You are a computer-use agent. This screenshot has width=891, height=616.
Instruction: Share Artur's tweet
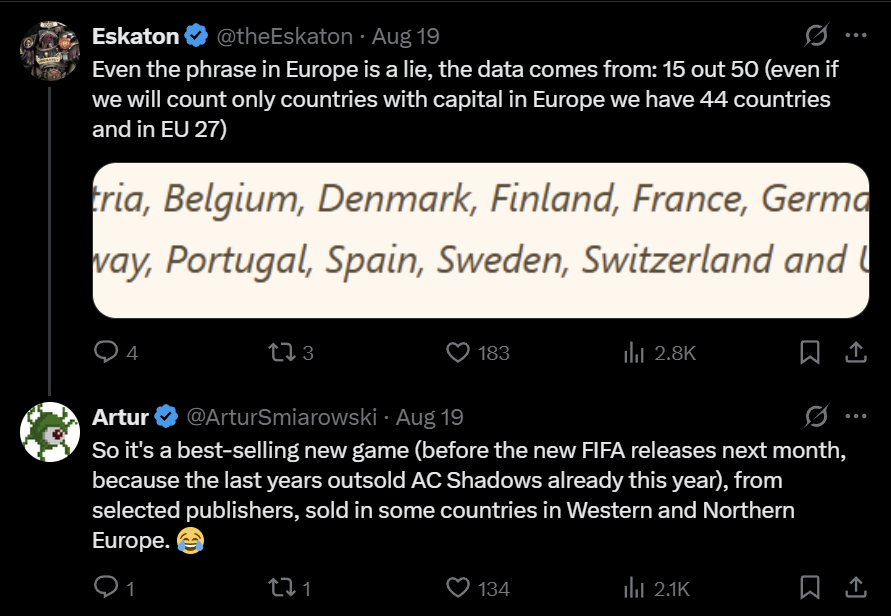click(856, 587)
